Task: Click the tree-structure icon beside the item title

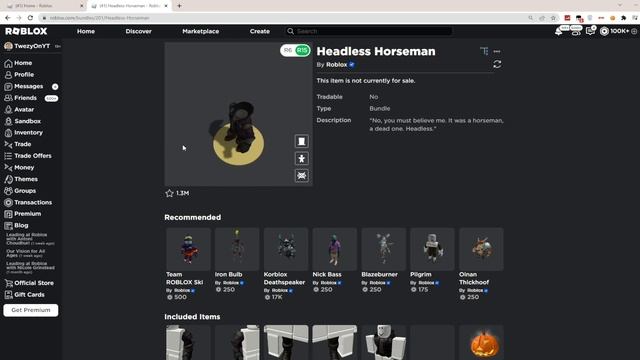Action: pyautogui.click(x=484, y=51)
